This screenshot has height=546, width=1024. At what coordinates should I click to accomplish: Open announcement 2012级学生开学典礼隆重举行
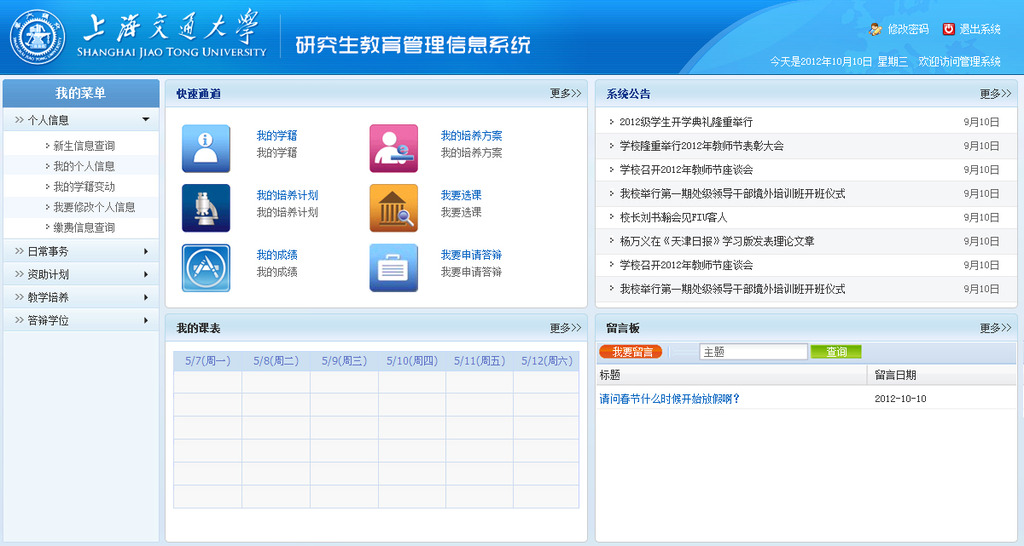pos(686,122)
